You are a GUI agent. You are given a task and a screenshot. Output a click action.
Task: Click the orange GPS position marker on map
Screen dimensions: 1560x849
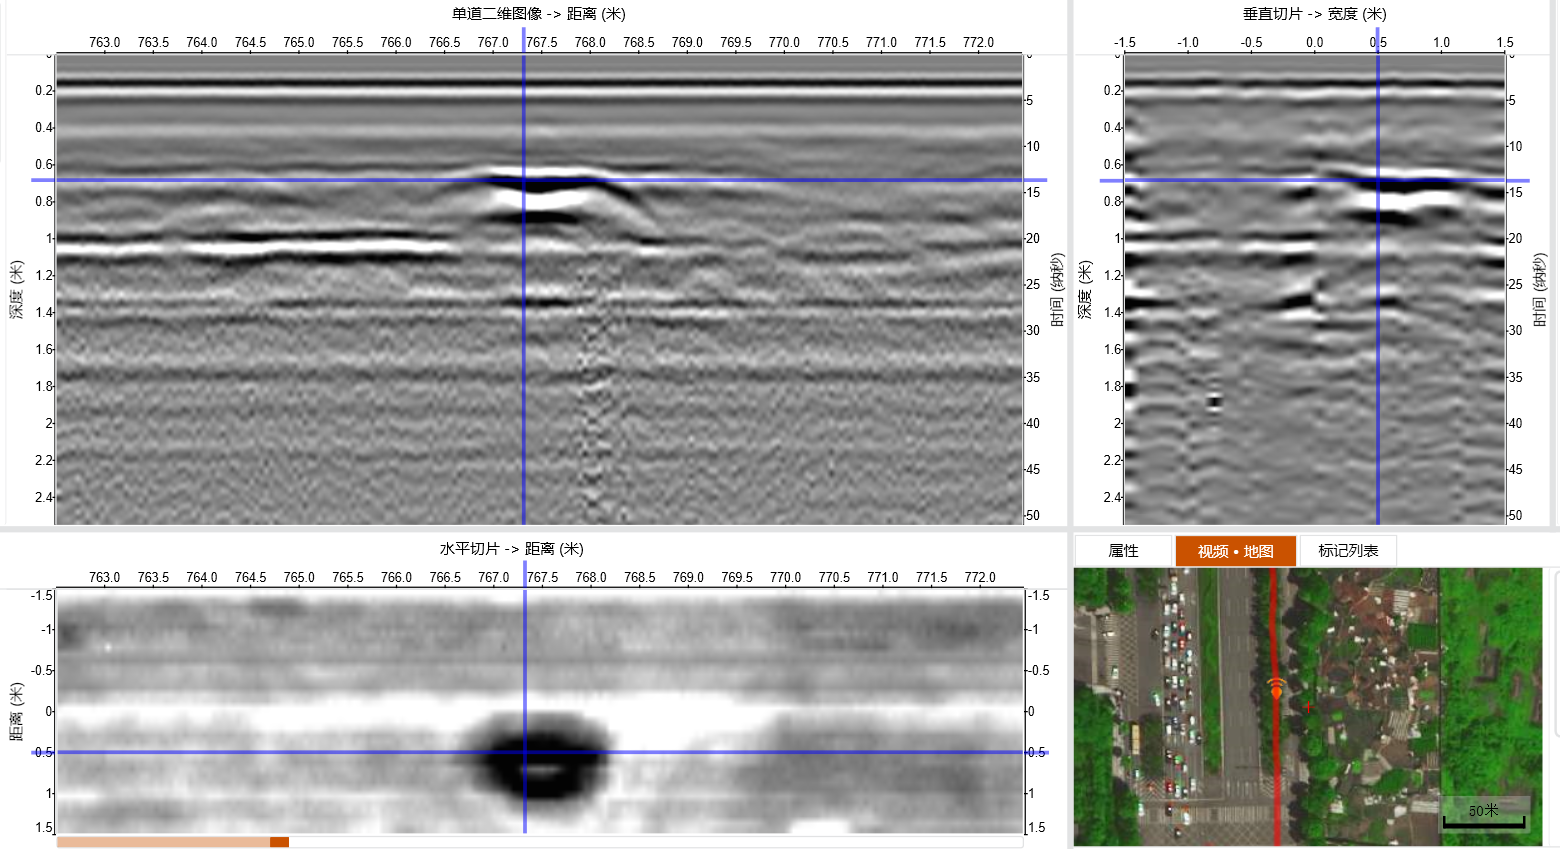(x=1276, y=689)
